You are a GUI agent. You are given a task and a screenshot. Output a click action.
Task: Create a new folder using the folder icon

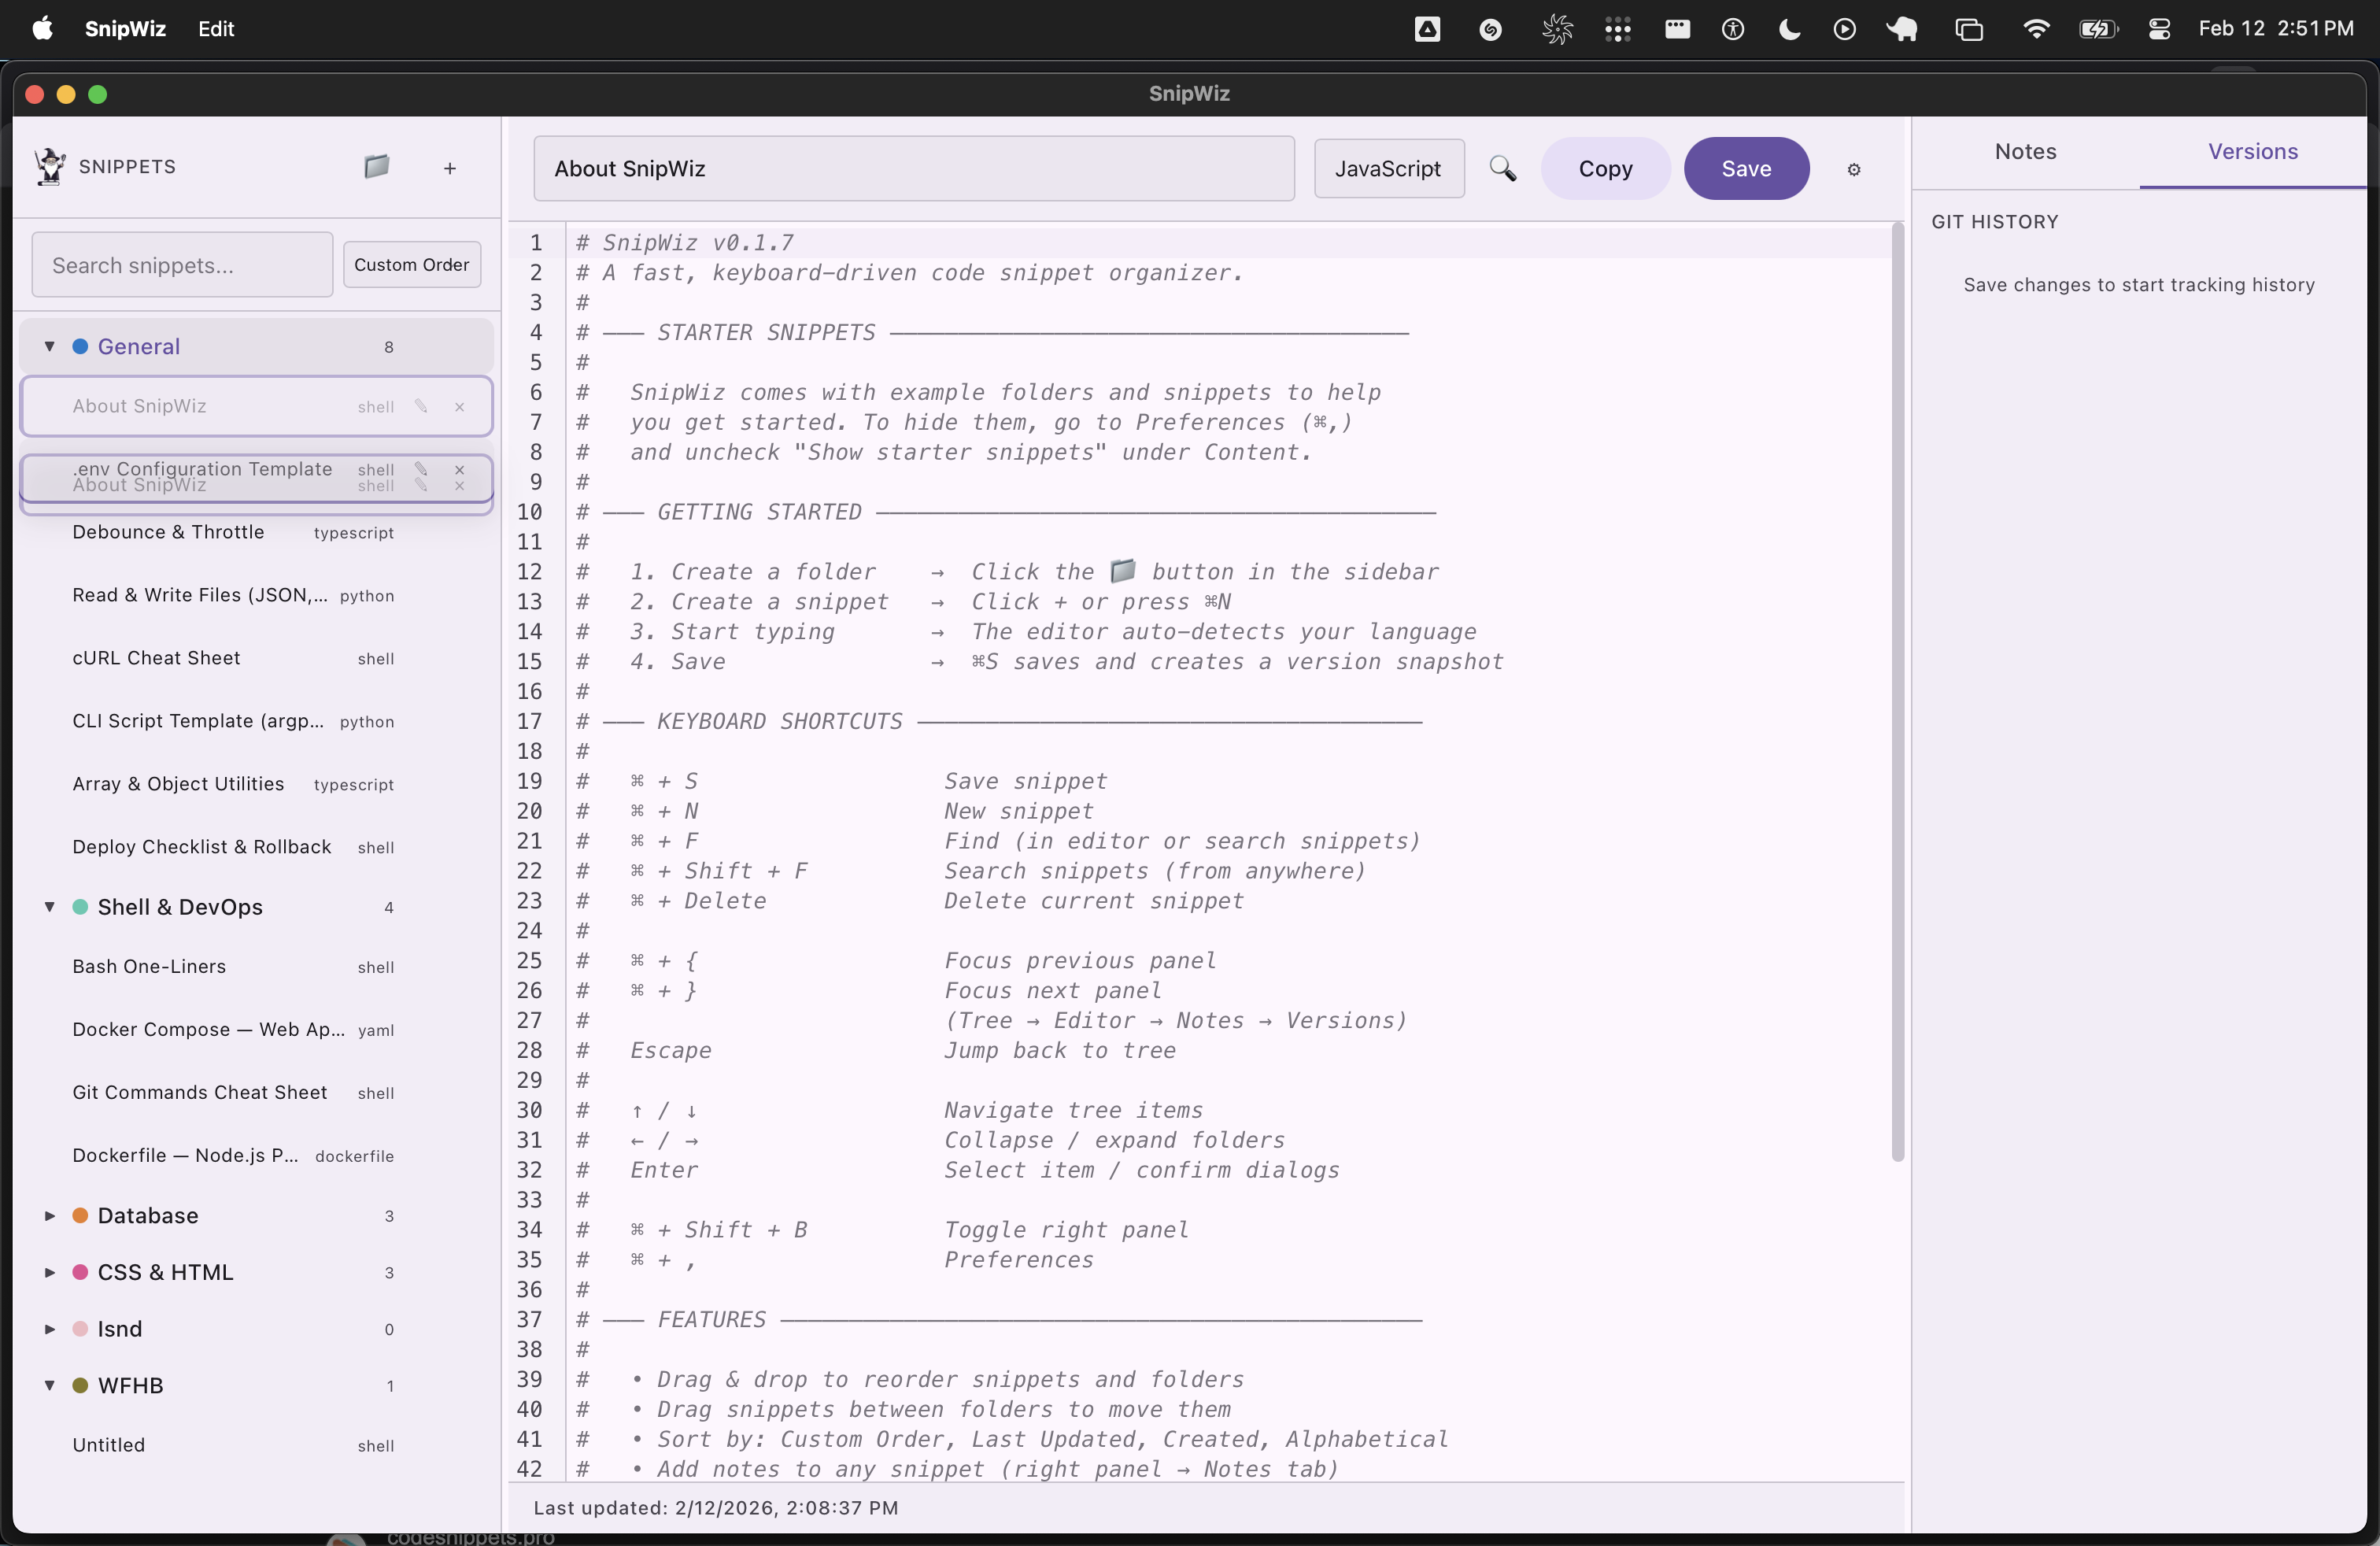point(377,168)
